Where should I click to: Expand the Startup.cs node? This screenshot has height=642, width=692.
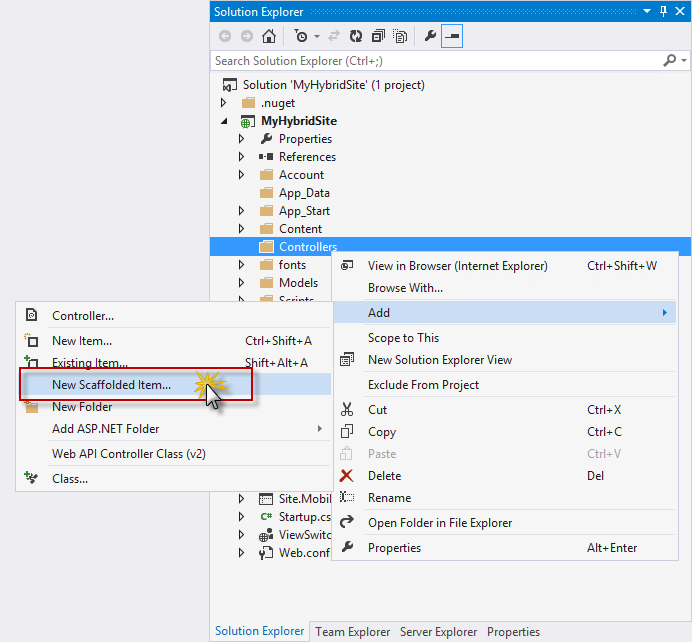[x=241, y=516]
